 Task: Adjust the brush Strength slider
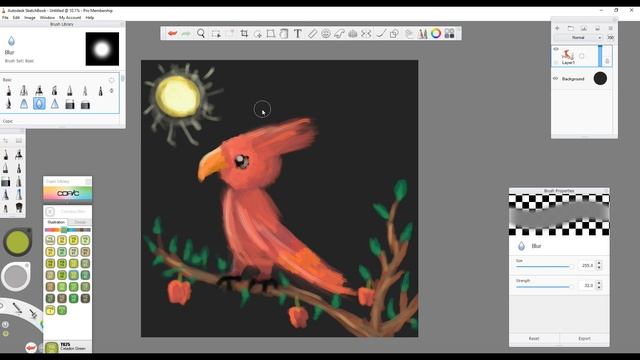point(544,287)
